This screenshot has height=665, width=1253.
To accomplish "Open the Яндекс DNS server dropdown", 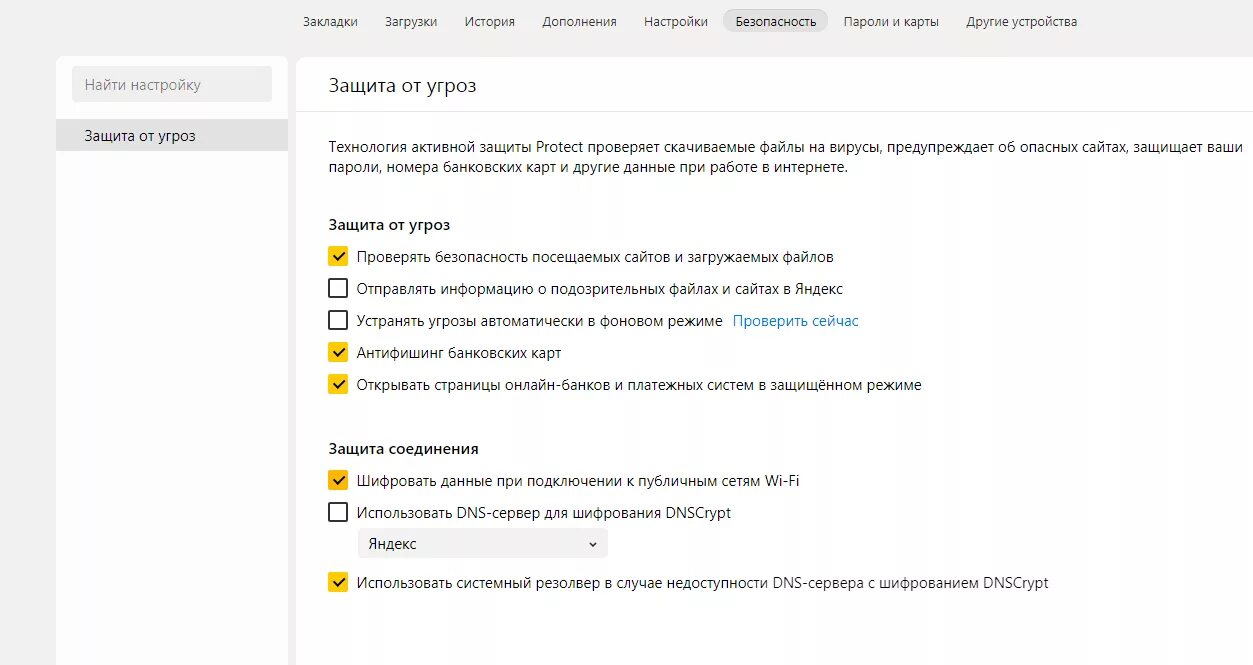I will point(482,544).
